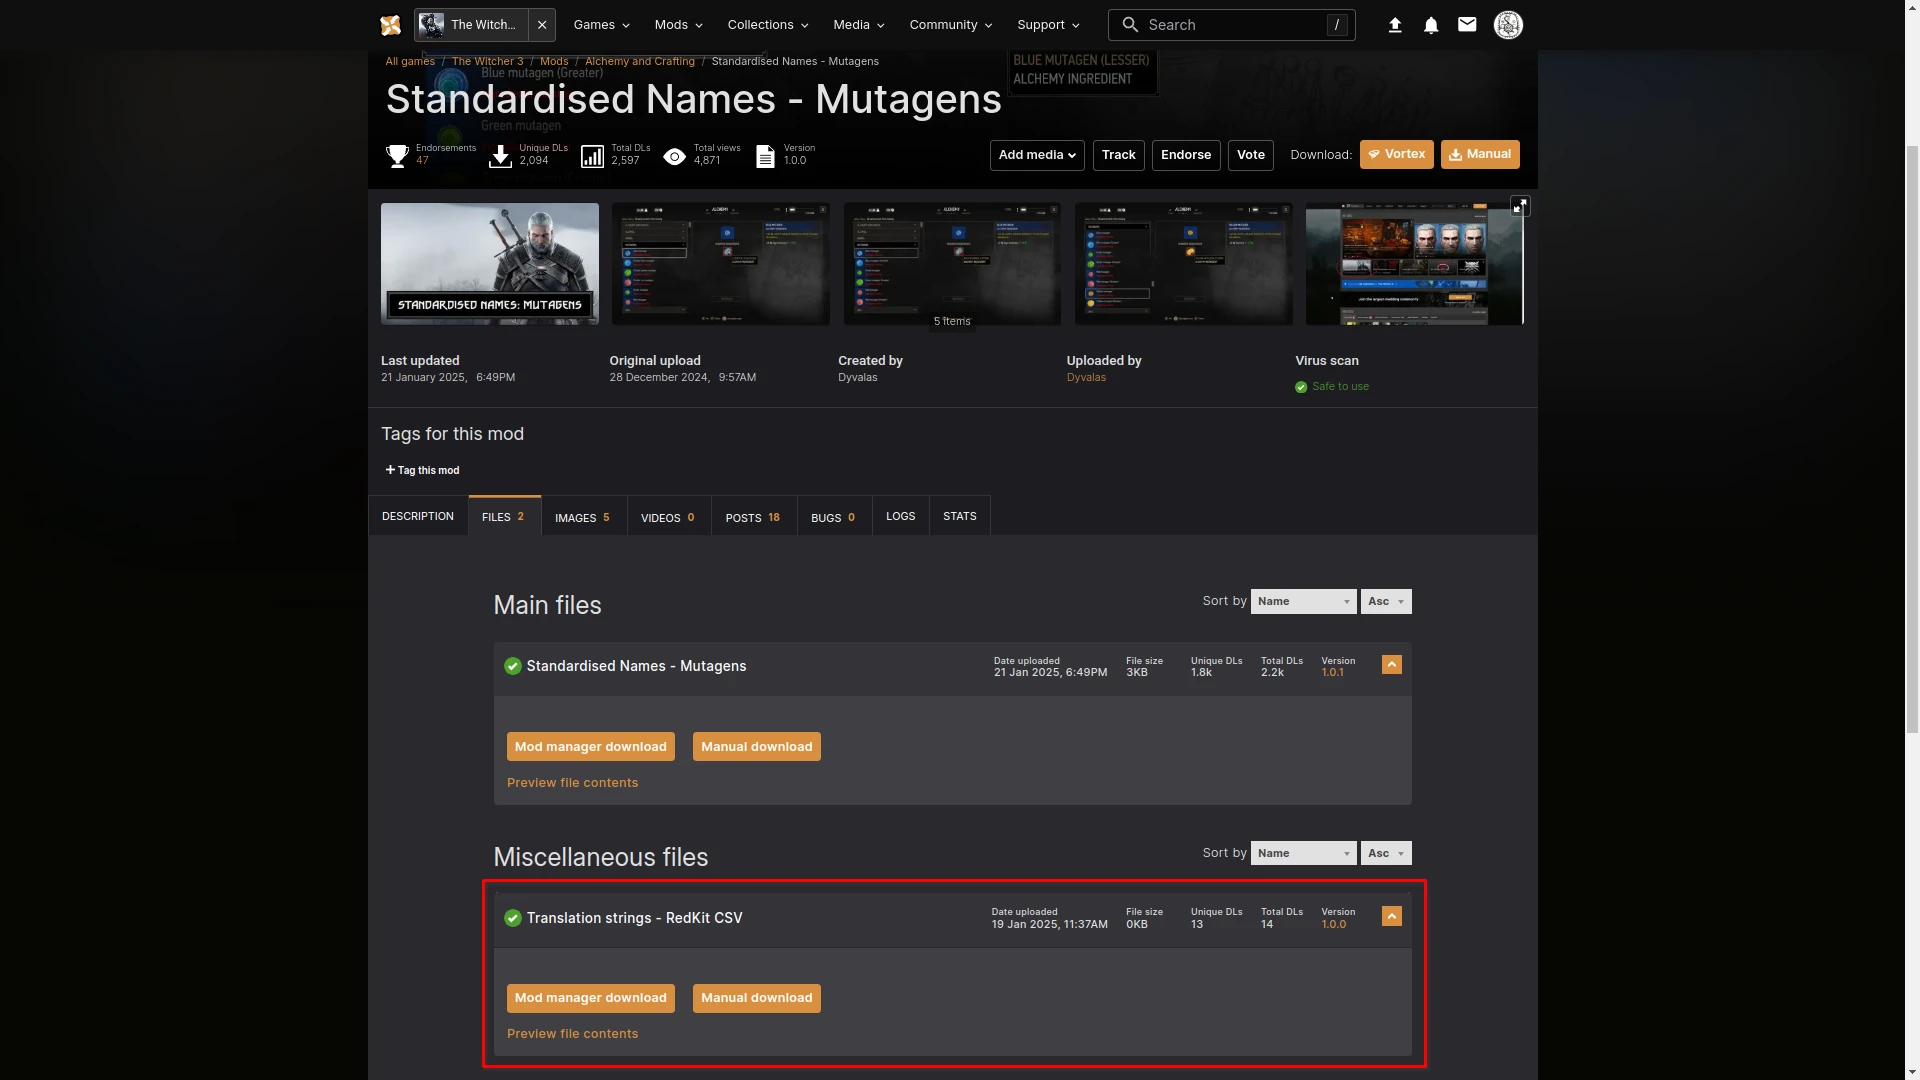Open Main files Sort by Name dropdown

[x=1303, y=601]
